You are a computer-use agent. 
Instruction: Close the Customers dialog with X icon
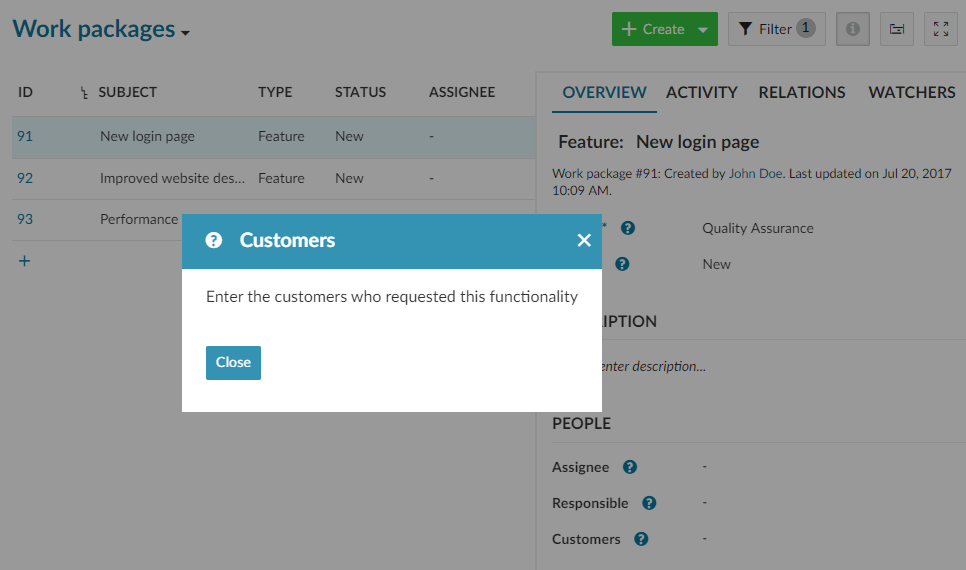pos(584,240)
